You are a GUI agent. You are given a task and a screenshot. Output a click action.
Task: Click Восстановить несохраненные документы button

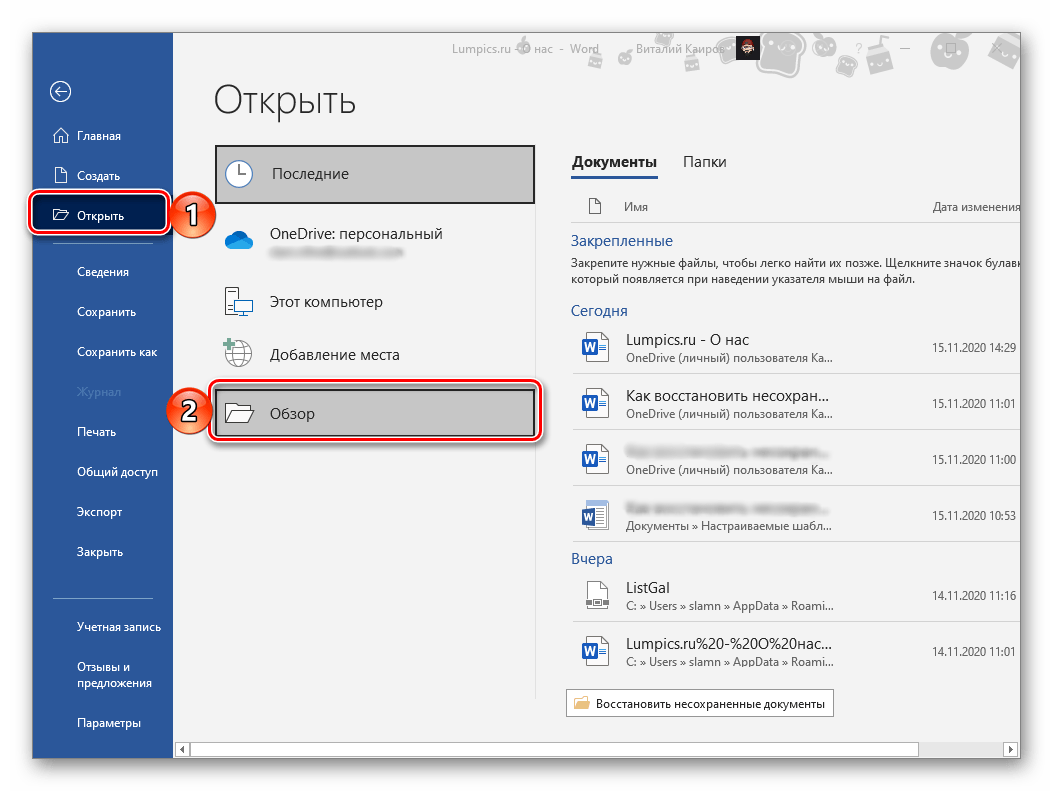tap(700, 703)
